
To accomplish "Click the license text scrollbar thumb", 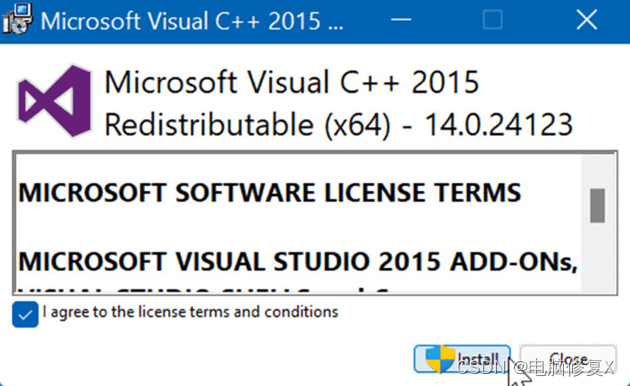I will [x=597, y=205].
